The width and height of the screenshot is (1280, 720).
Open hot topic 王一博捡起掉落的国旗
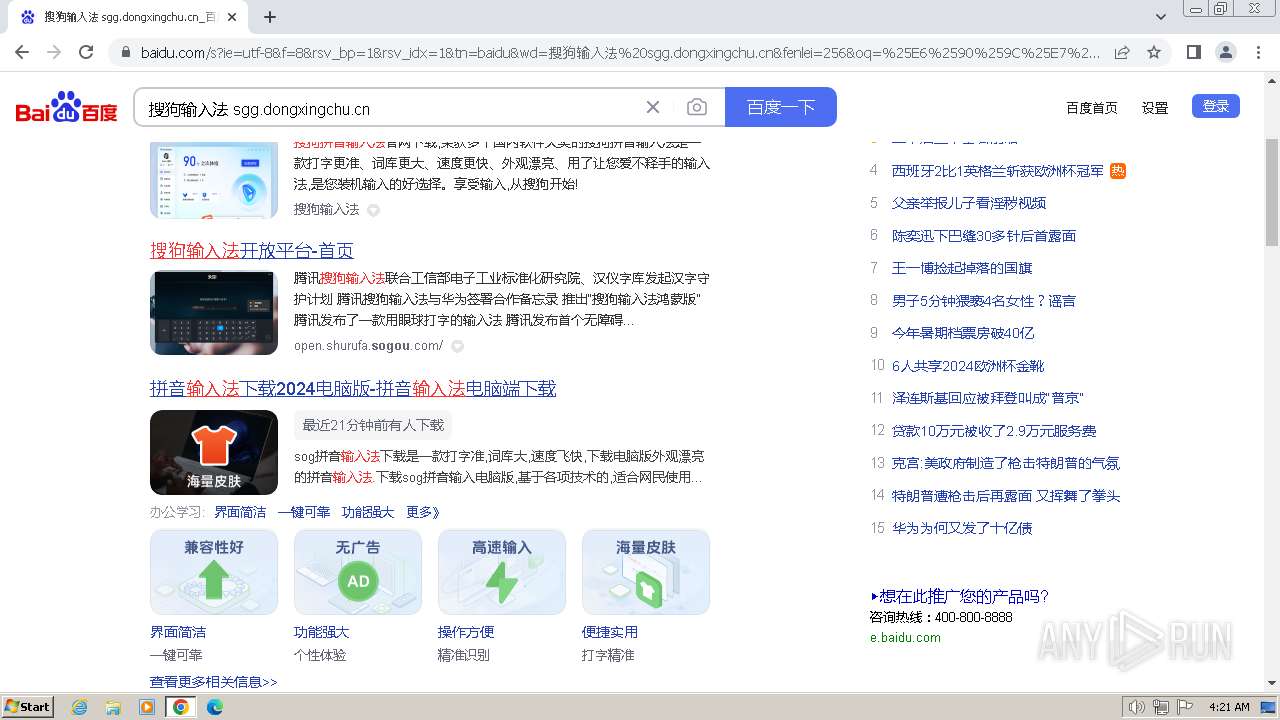(x=962, y=268)
